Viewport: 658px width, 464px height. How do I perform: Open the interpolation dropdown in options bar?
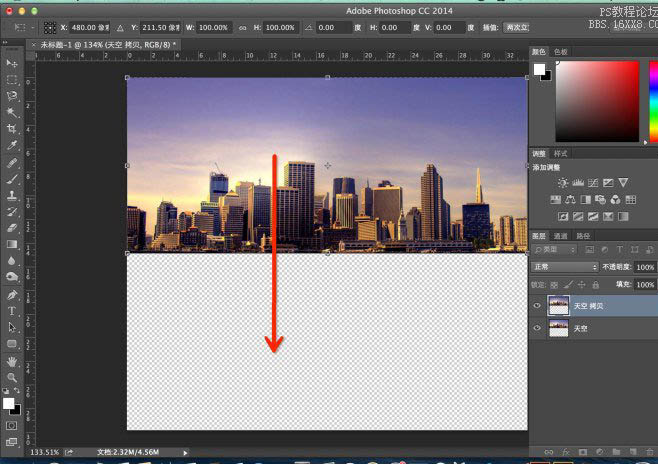[517, 28]
